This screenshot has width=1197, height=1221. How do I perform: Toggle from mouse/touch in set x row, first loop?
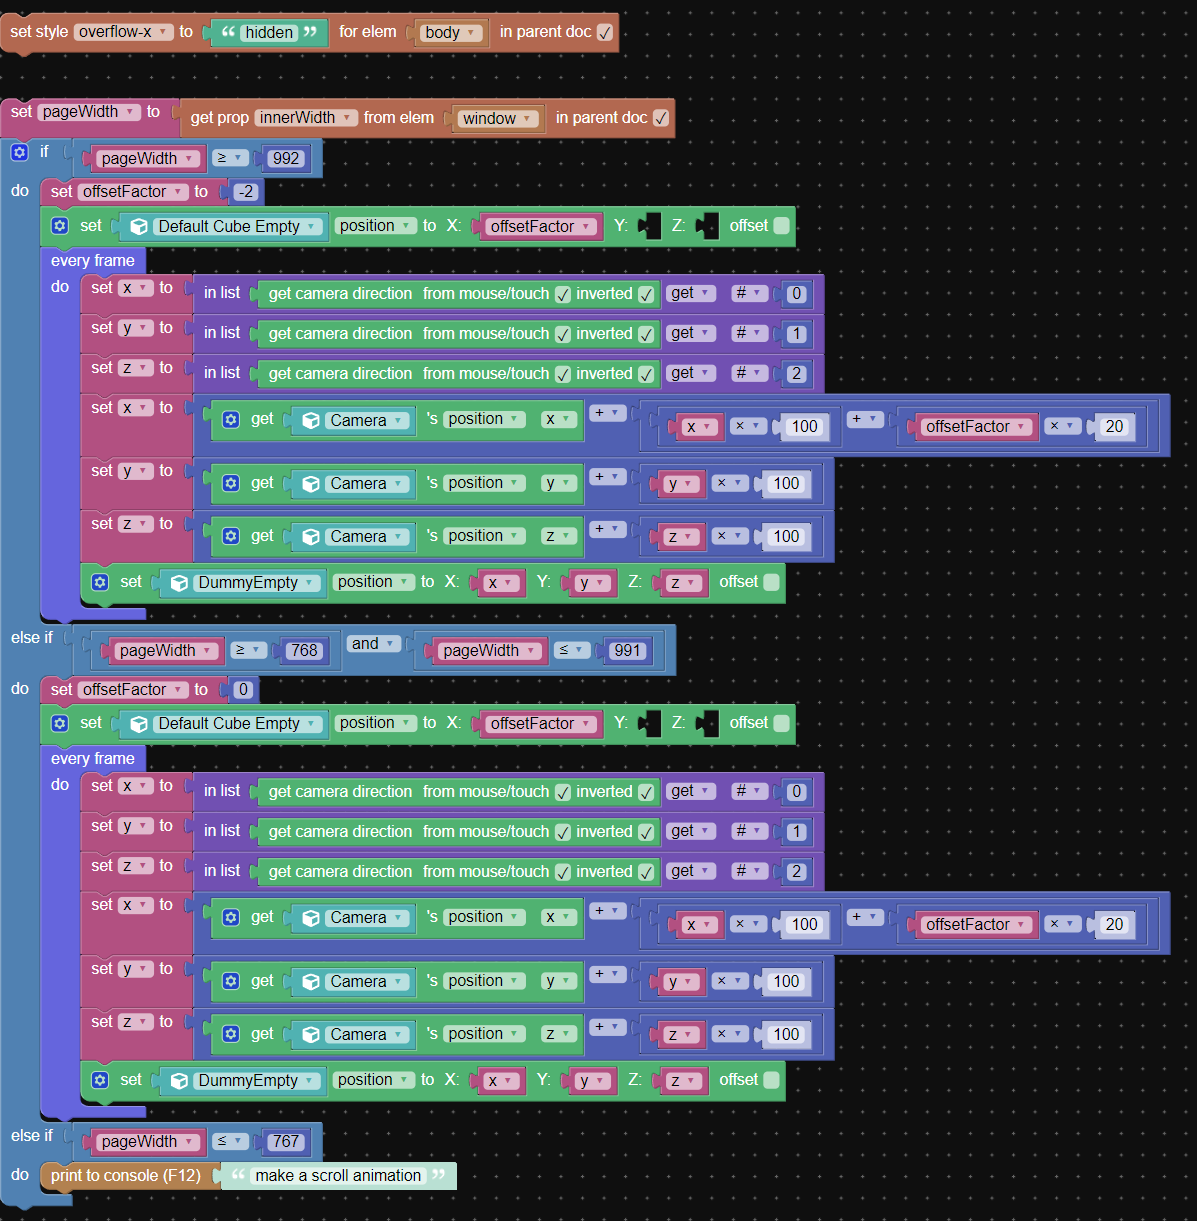pyautogui.click(x=563, y=294)
